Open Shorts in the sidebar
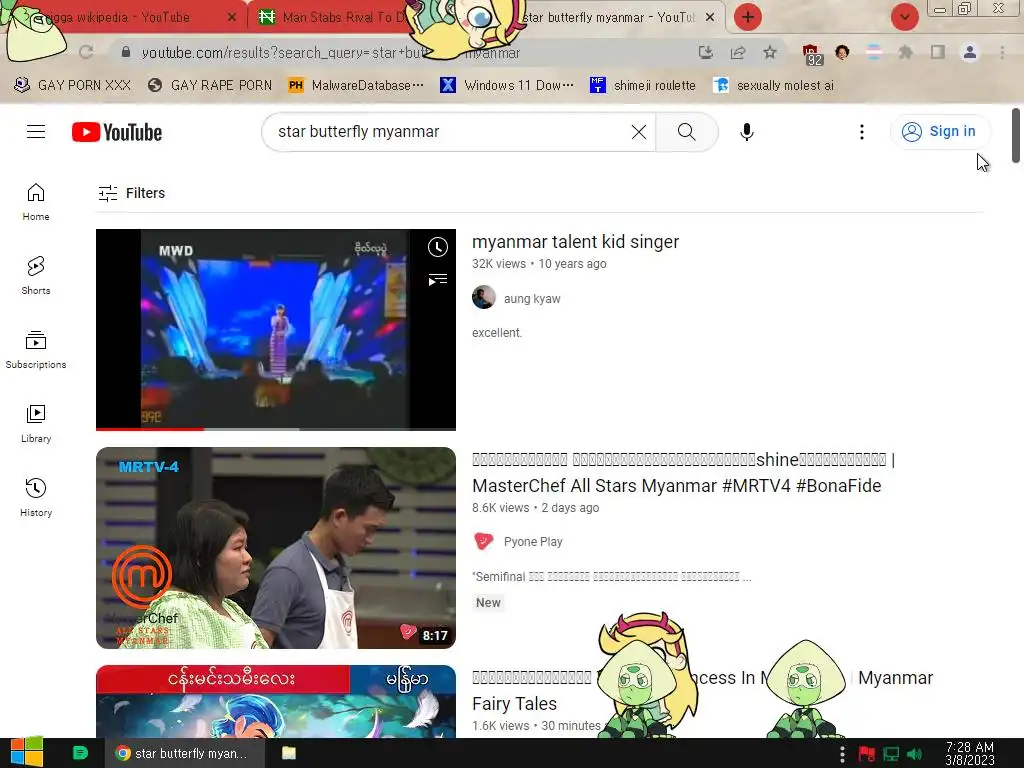This screenshot has height=768, width=1024. 36,276
